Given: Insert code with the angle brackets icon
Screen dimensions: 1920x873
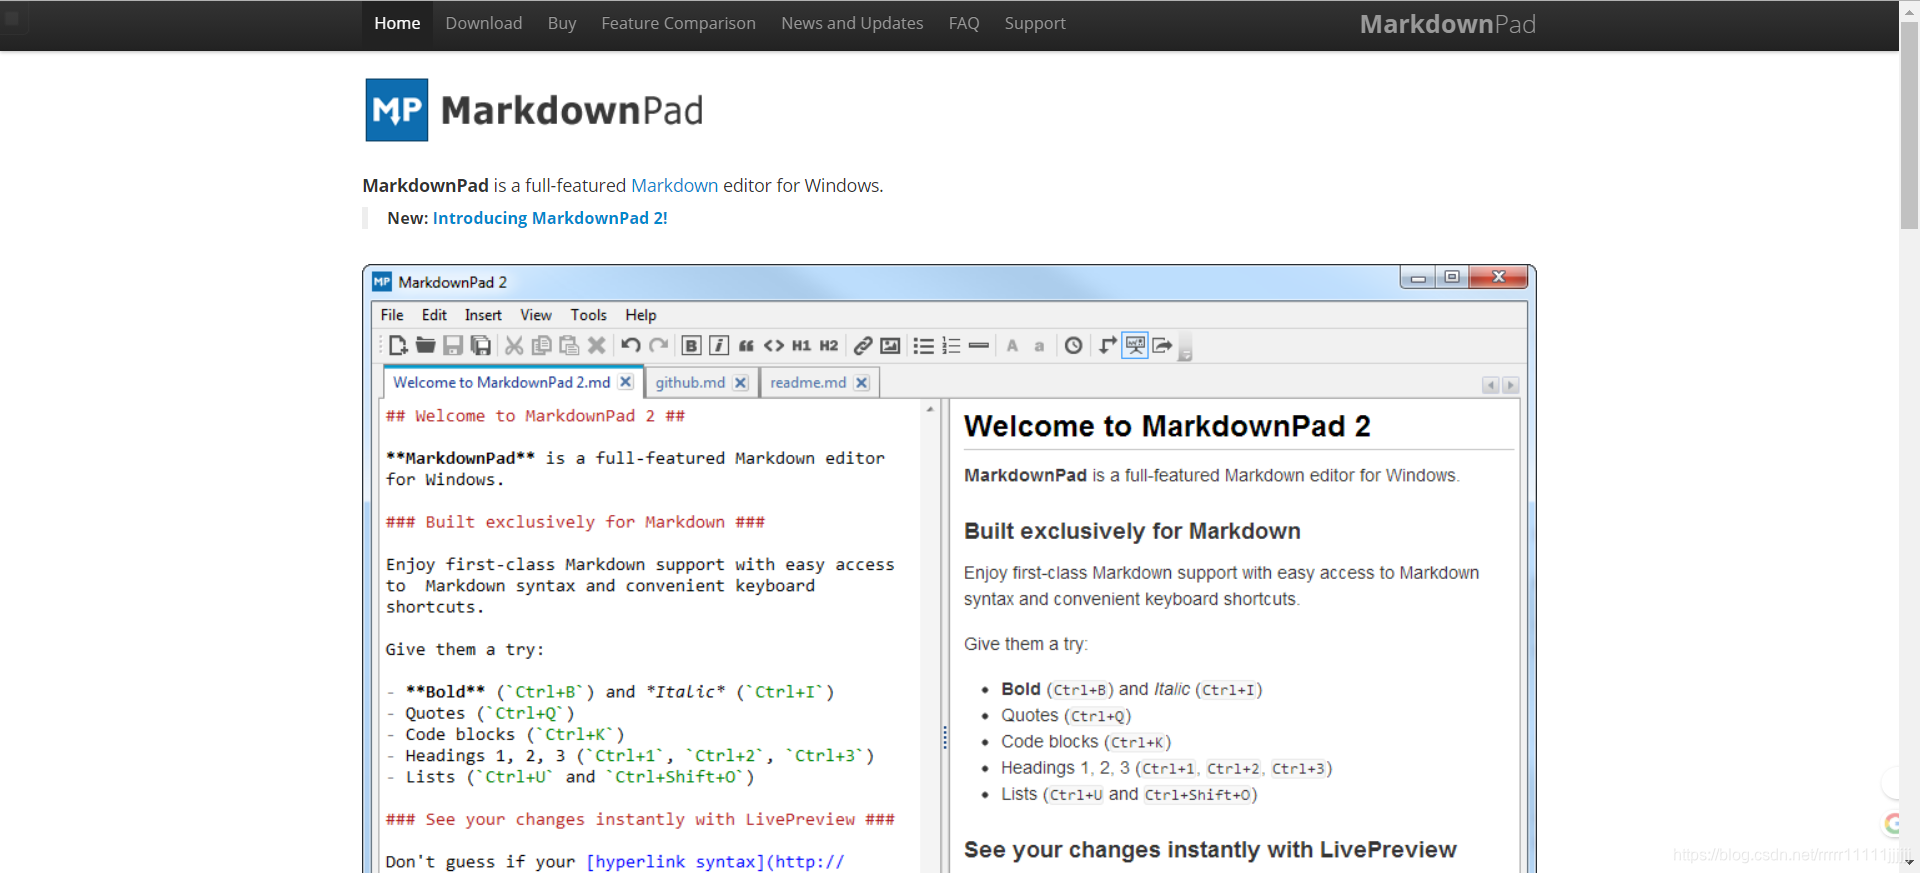Looking at the screenshot, I should tap(774, 346).
